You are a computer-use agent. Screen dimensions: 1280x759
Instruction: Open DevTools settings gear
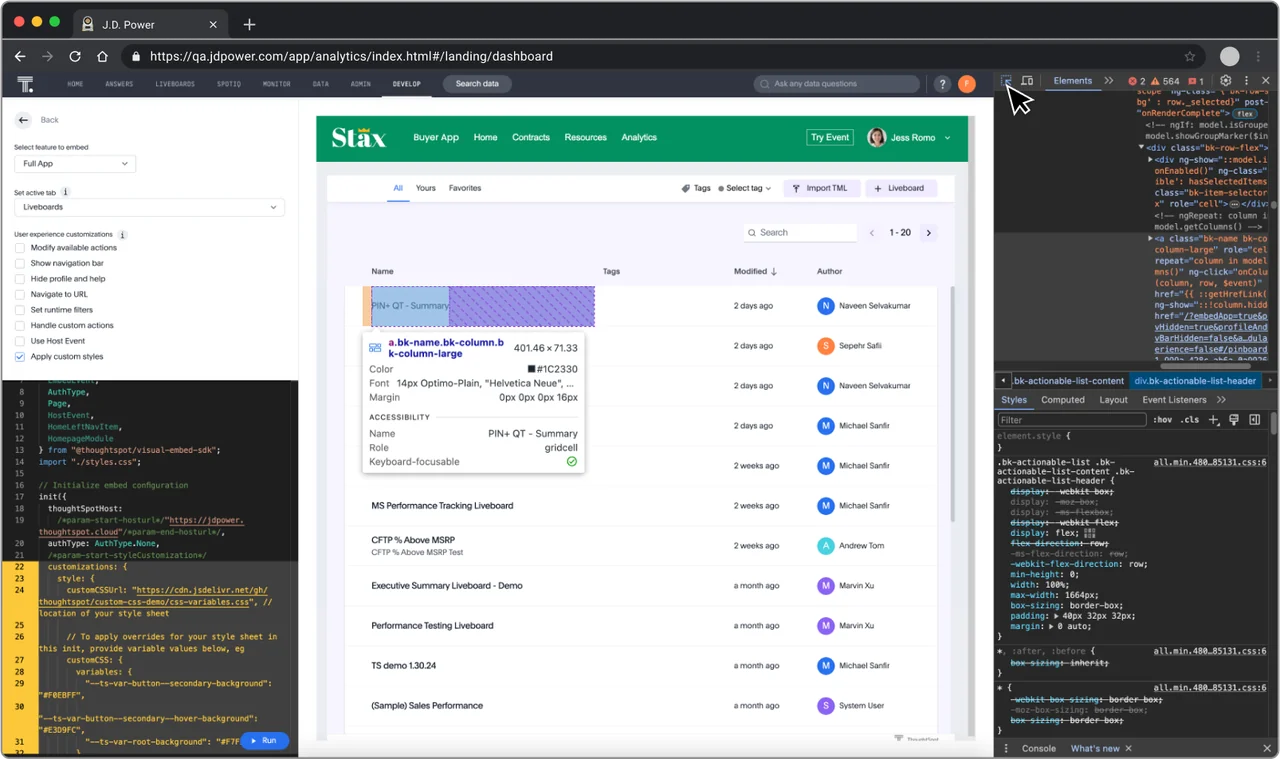click(1226, 81)
